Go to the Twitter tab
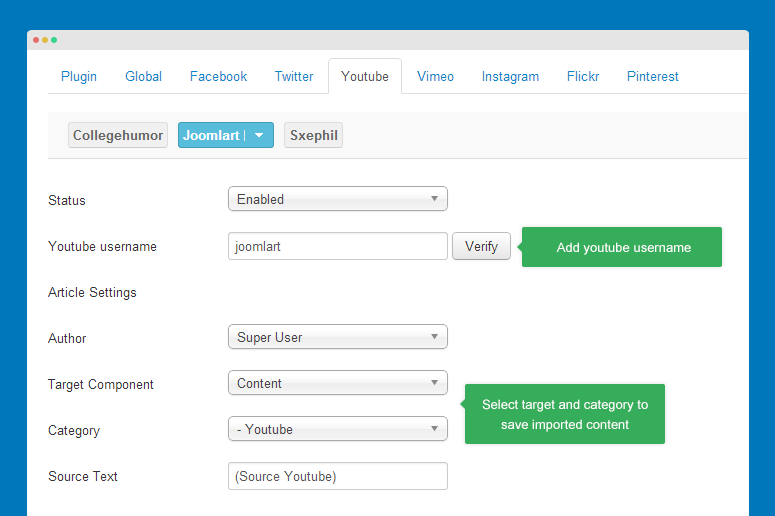Viewport: 775px width, 516px height. (294, 77)
